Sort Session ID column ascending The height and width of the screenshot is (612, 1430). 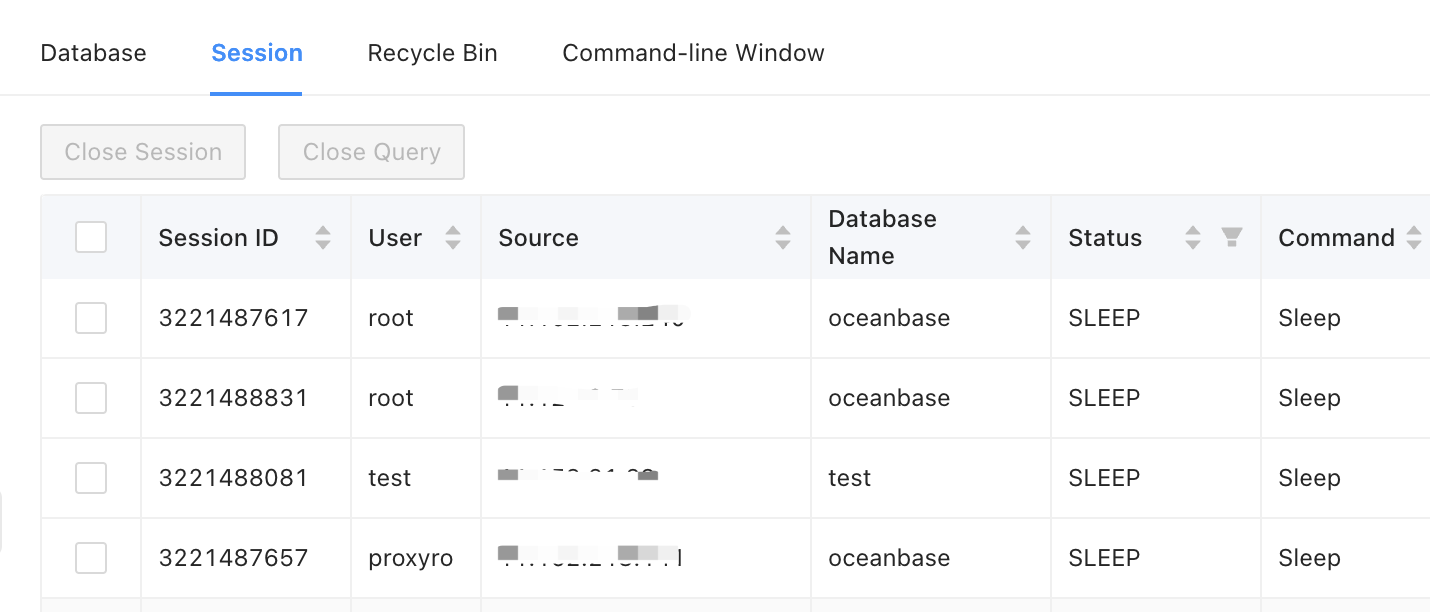322,231
